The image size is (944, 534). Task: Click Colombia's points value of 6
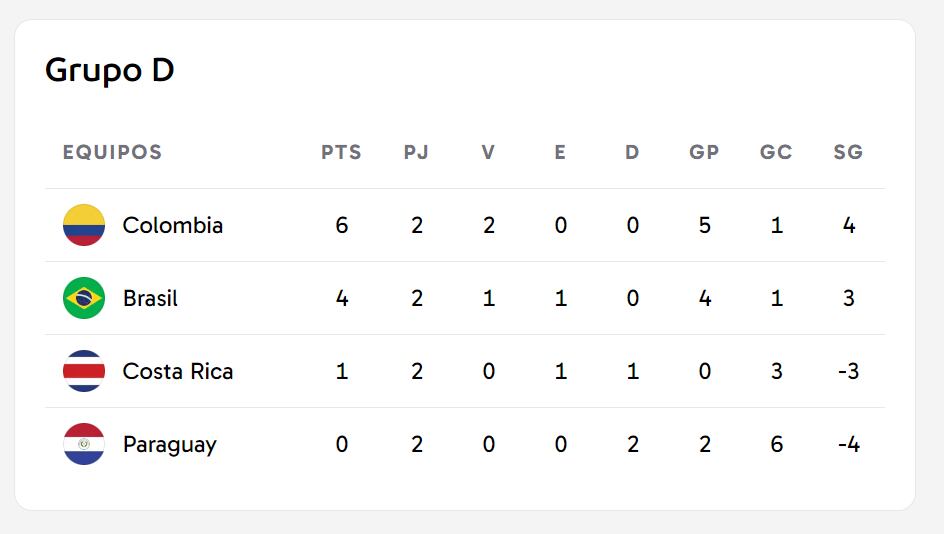pos(342,225)
